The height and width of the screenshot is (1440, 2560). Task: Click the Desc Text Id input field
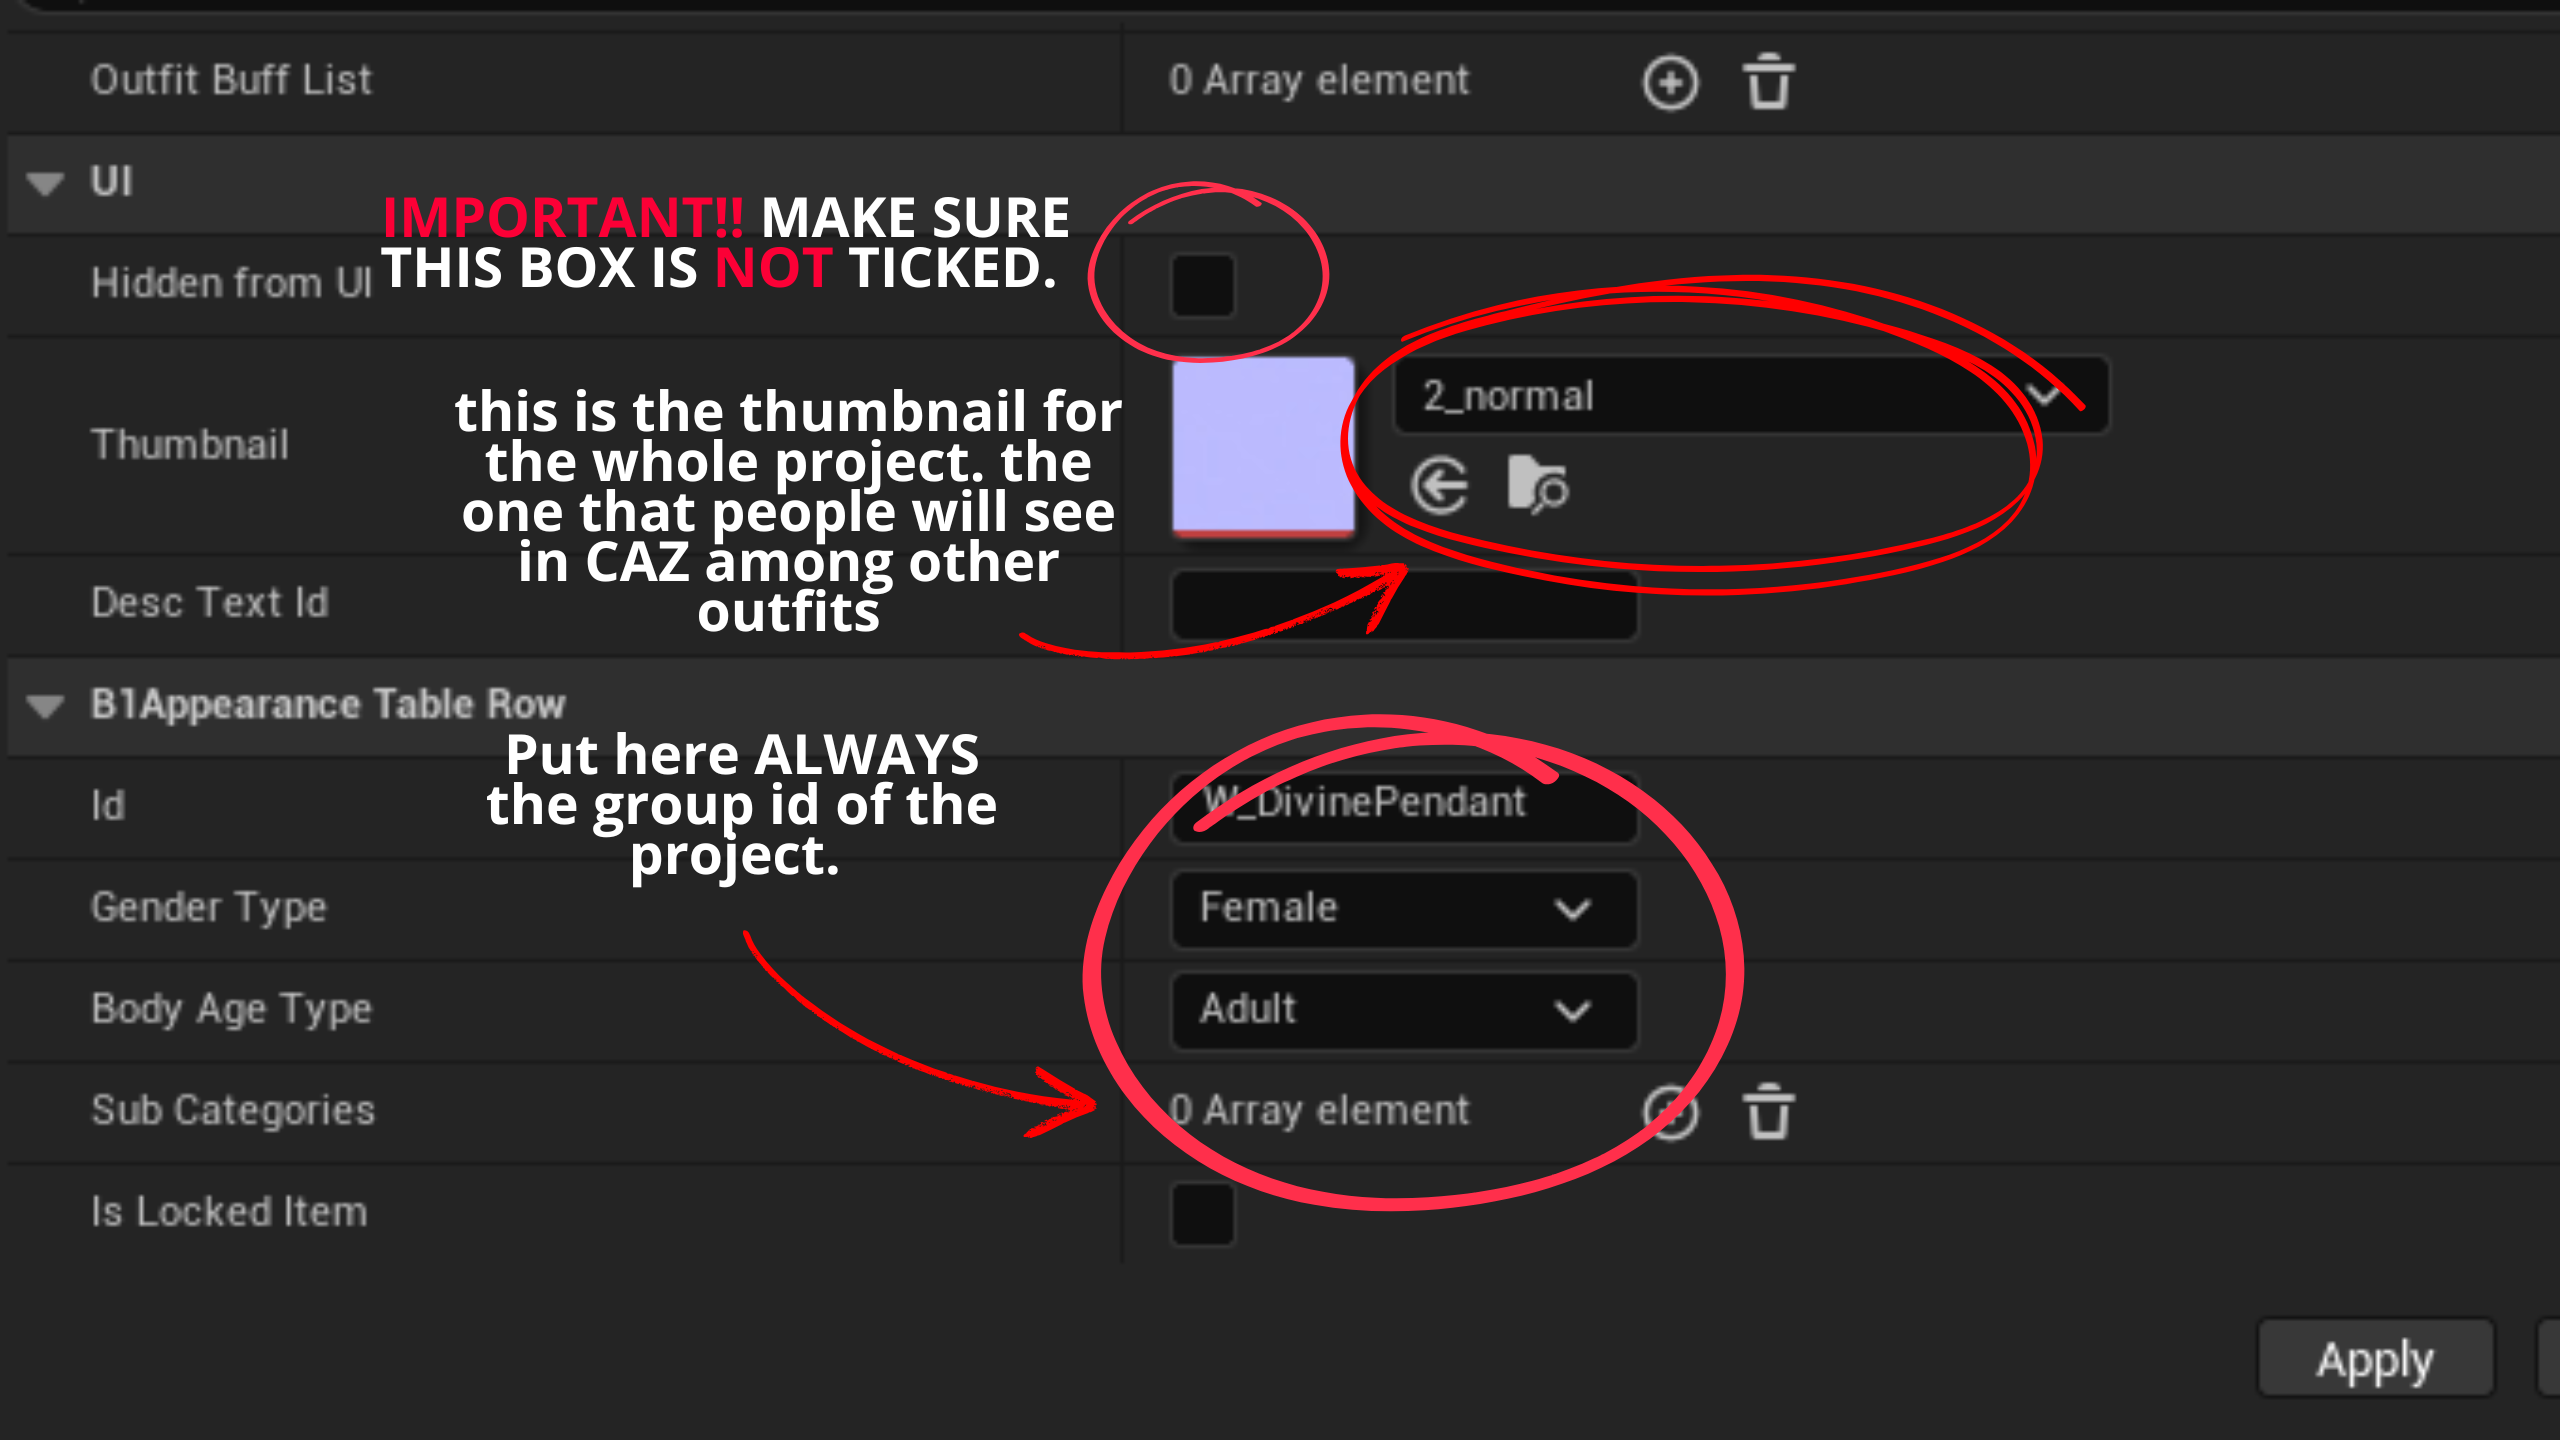pos(1403,605)
